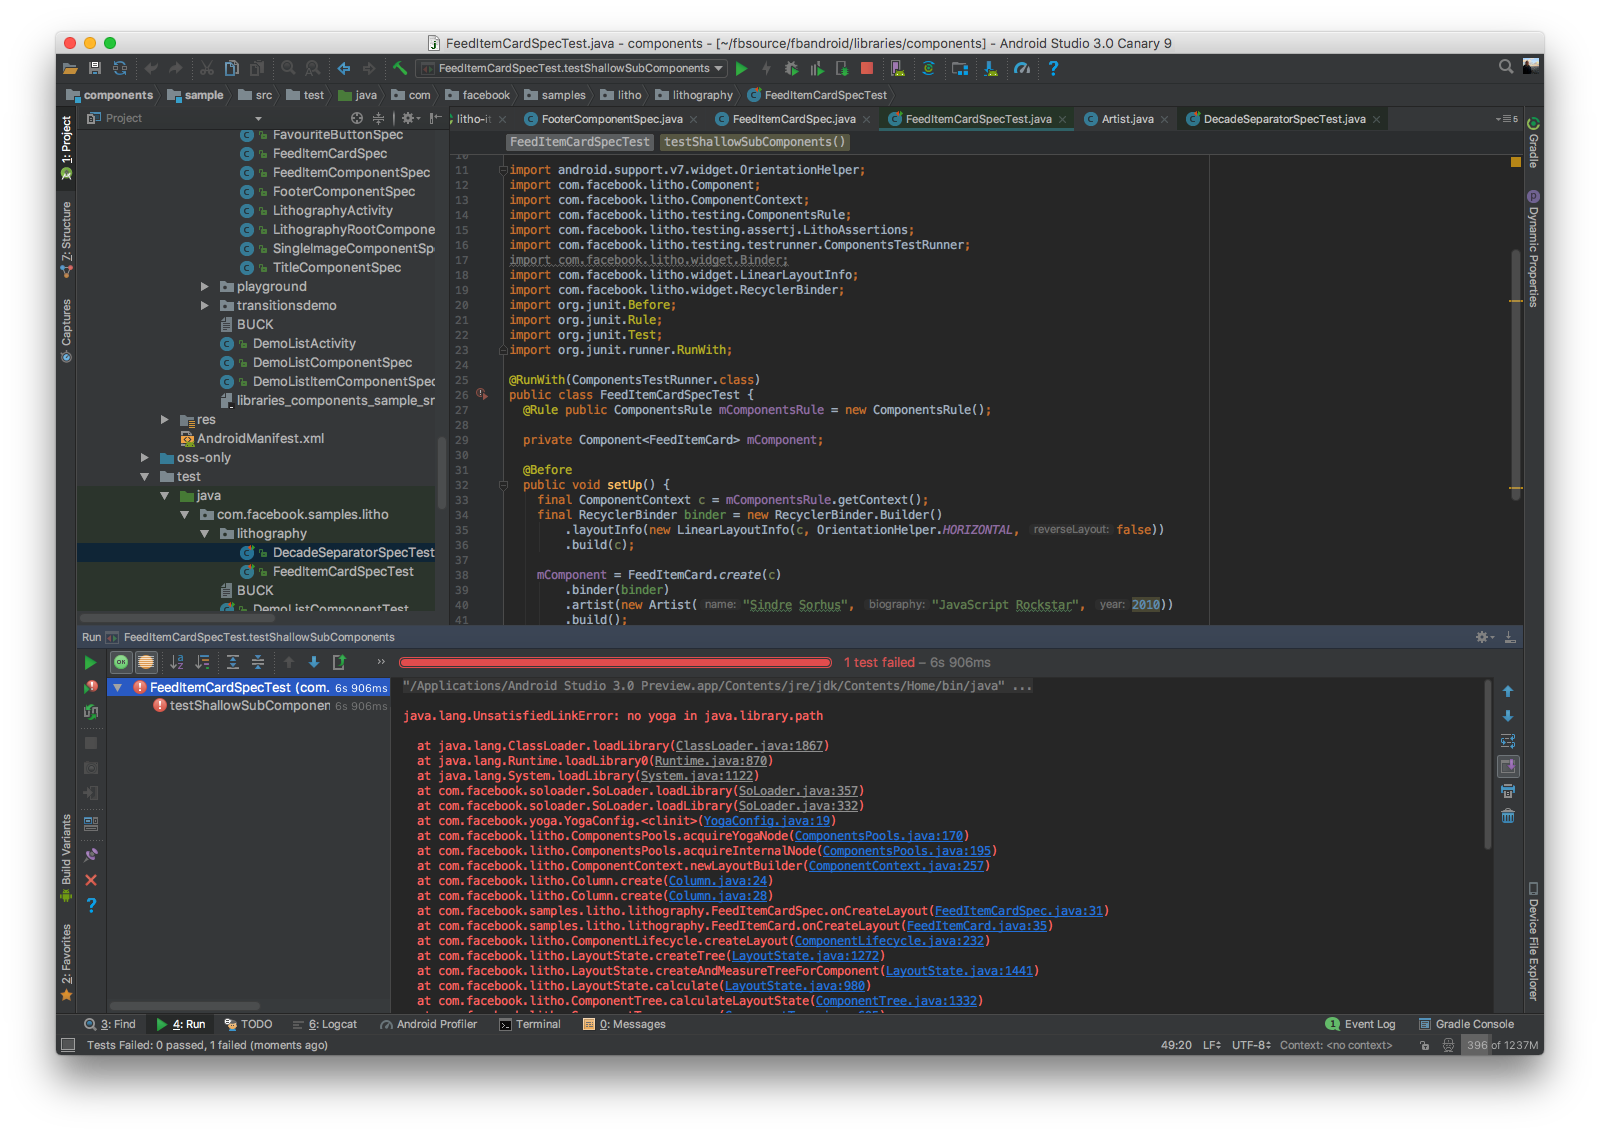Toggle the Project tool window stripe button
This screenshot has height=1135, width=1600.
(x=66, y=147)
